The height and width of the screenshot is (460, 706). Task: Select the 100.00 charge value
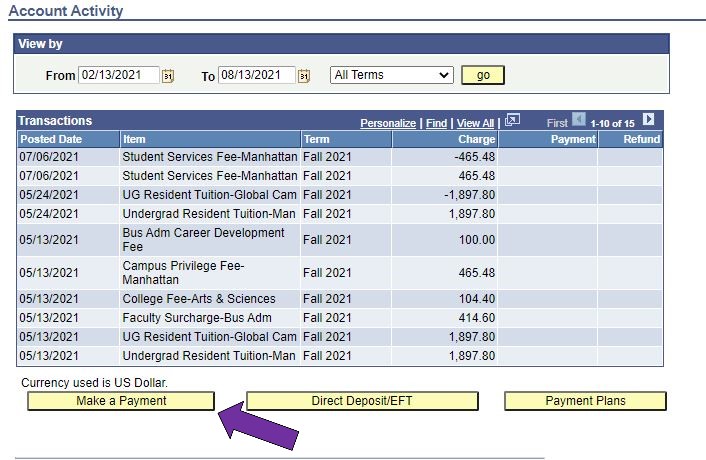(477, 240)
